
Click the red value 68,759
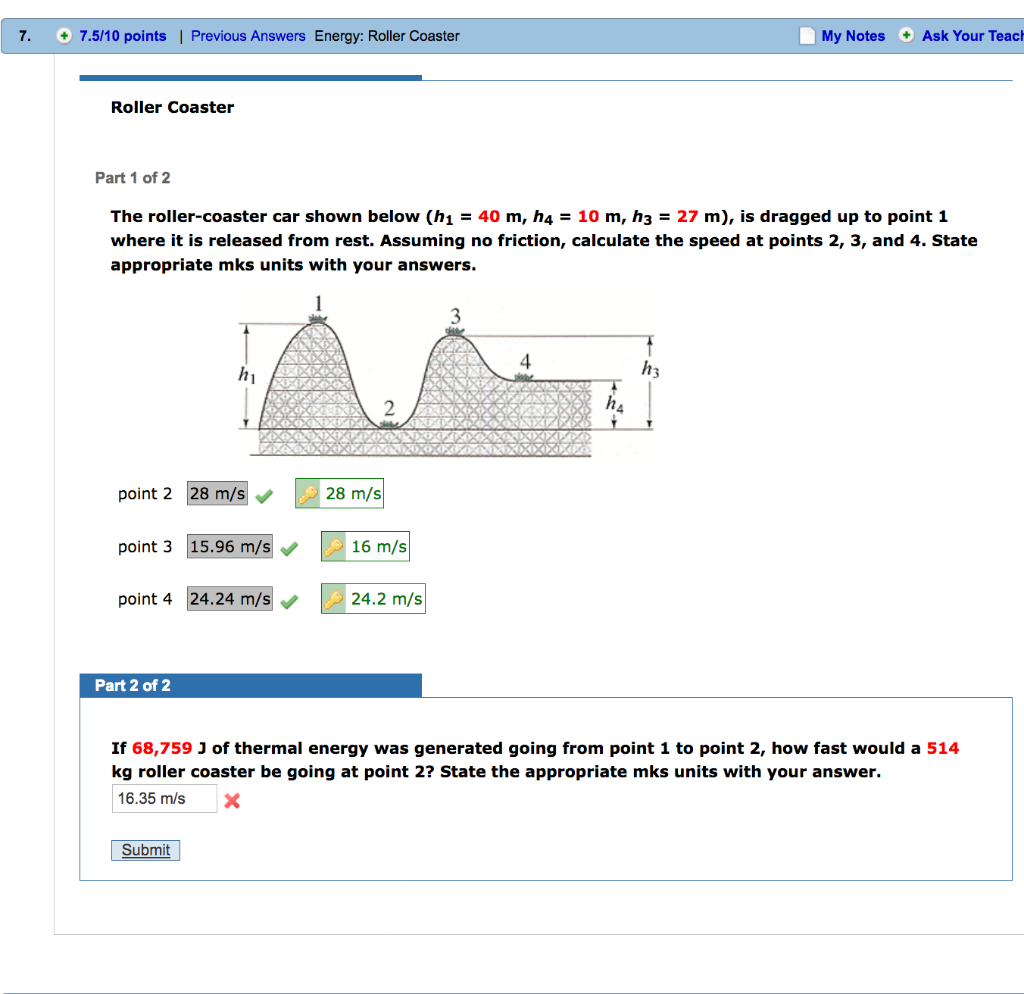click(x=162, y=748)
